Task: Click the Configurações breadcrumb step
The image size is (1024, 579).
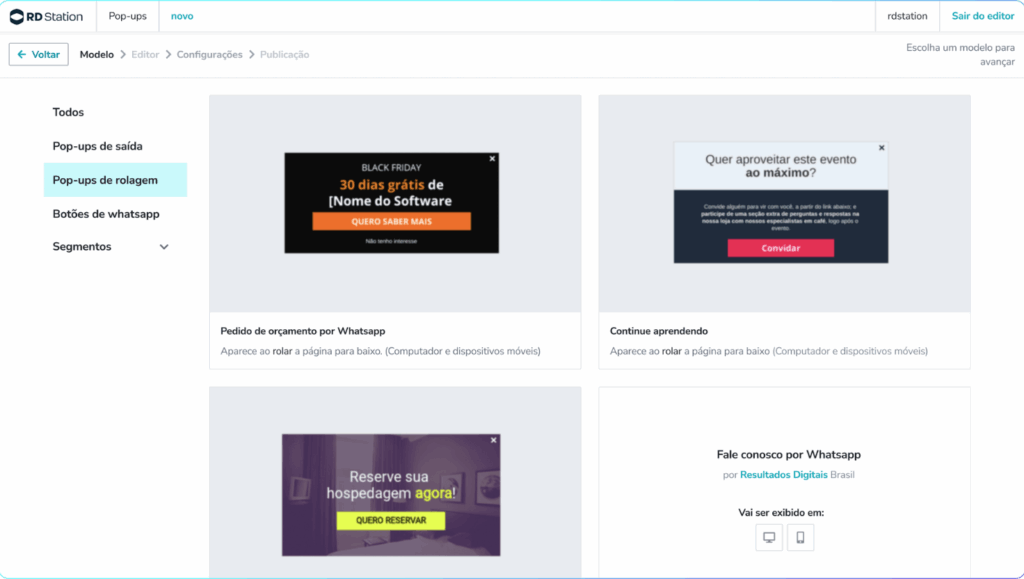Action: pyautogui.click(x=209, y=55)
